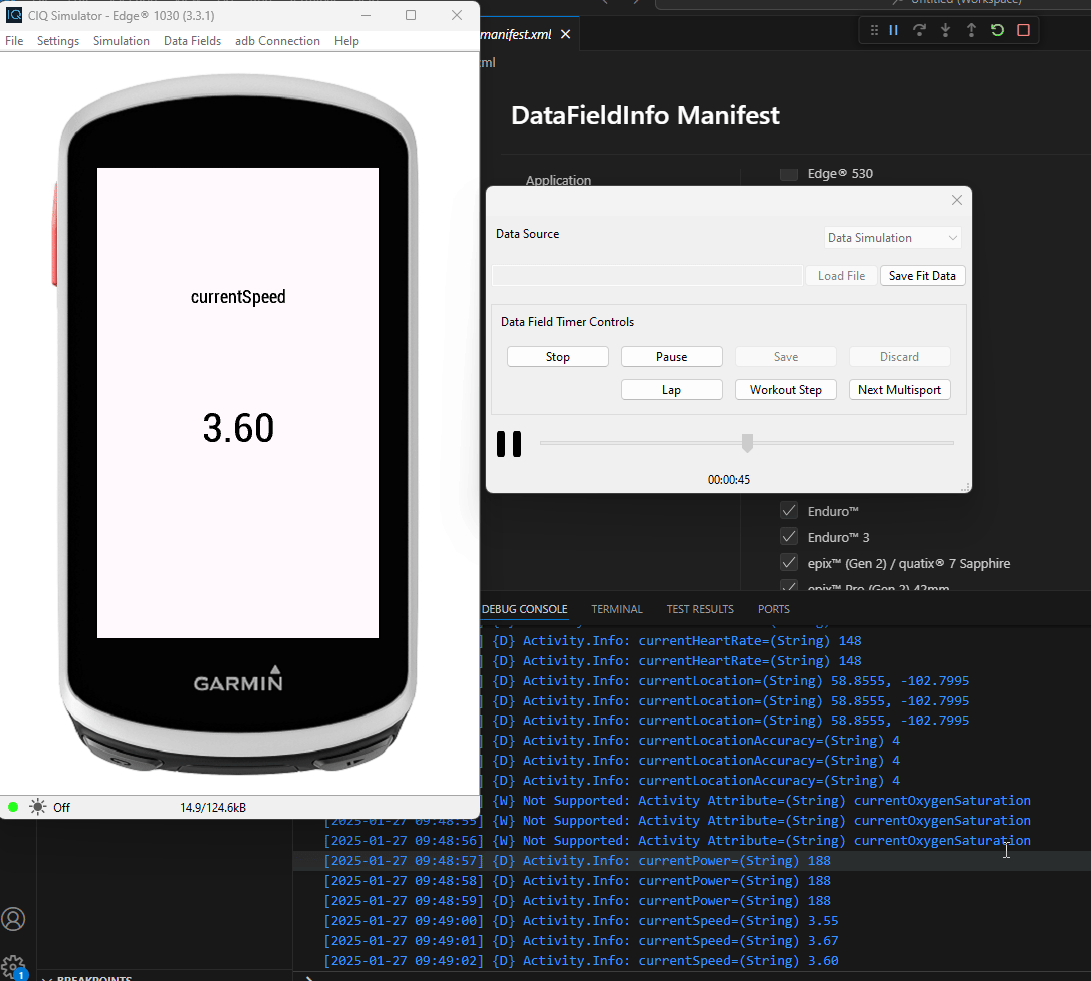Screen dimensions: 1091x981
Task: Stop debugging with the red square icon
Action: 1024,30
